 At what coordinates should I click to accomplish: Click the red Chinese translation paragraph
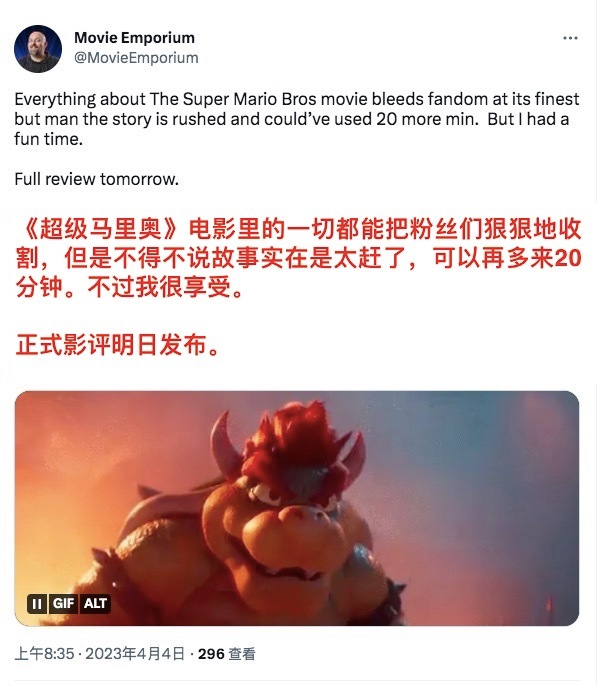(x=298, y=258)
